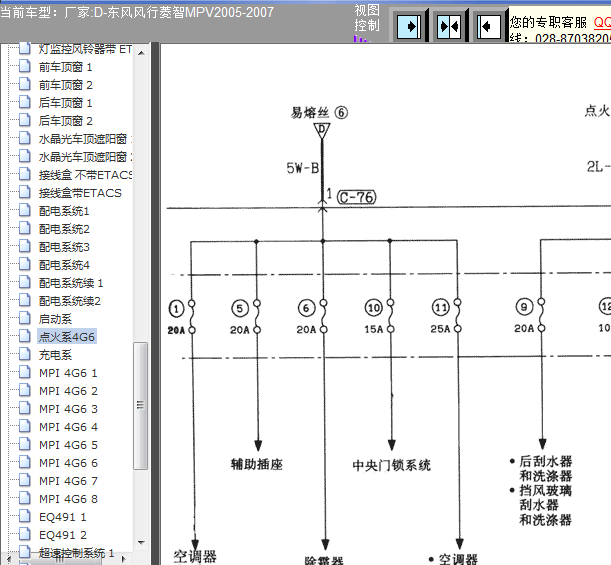Click document icon beside MPI 4G6 8

coord(25,498)
